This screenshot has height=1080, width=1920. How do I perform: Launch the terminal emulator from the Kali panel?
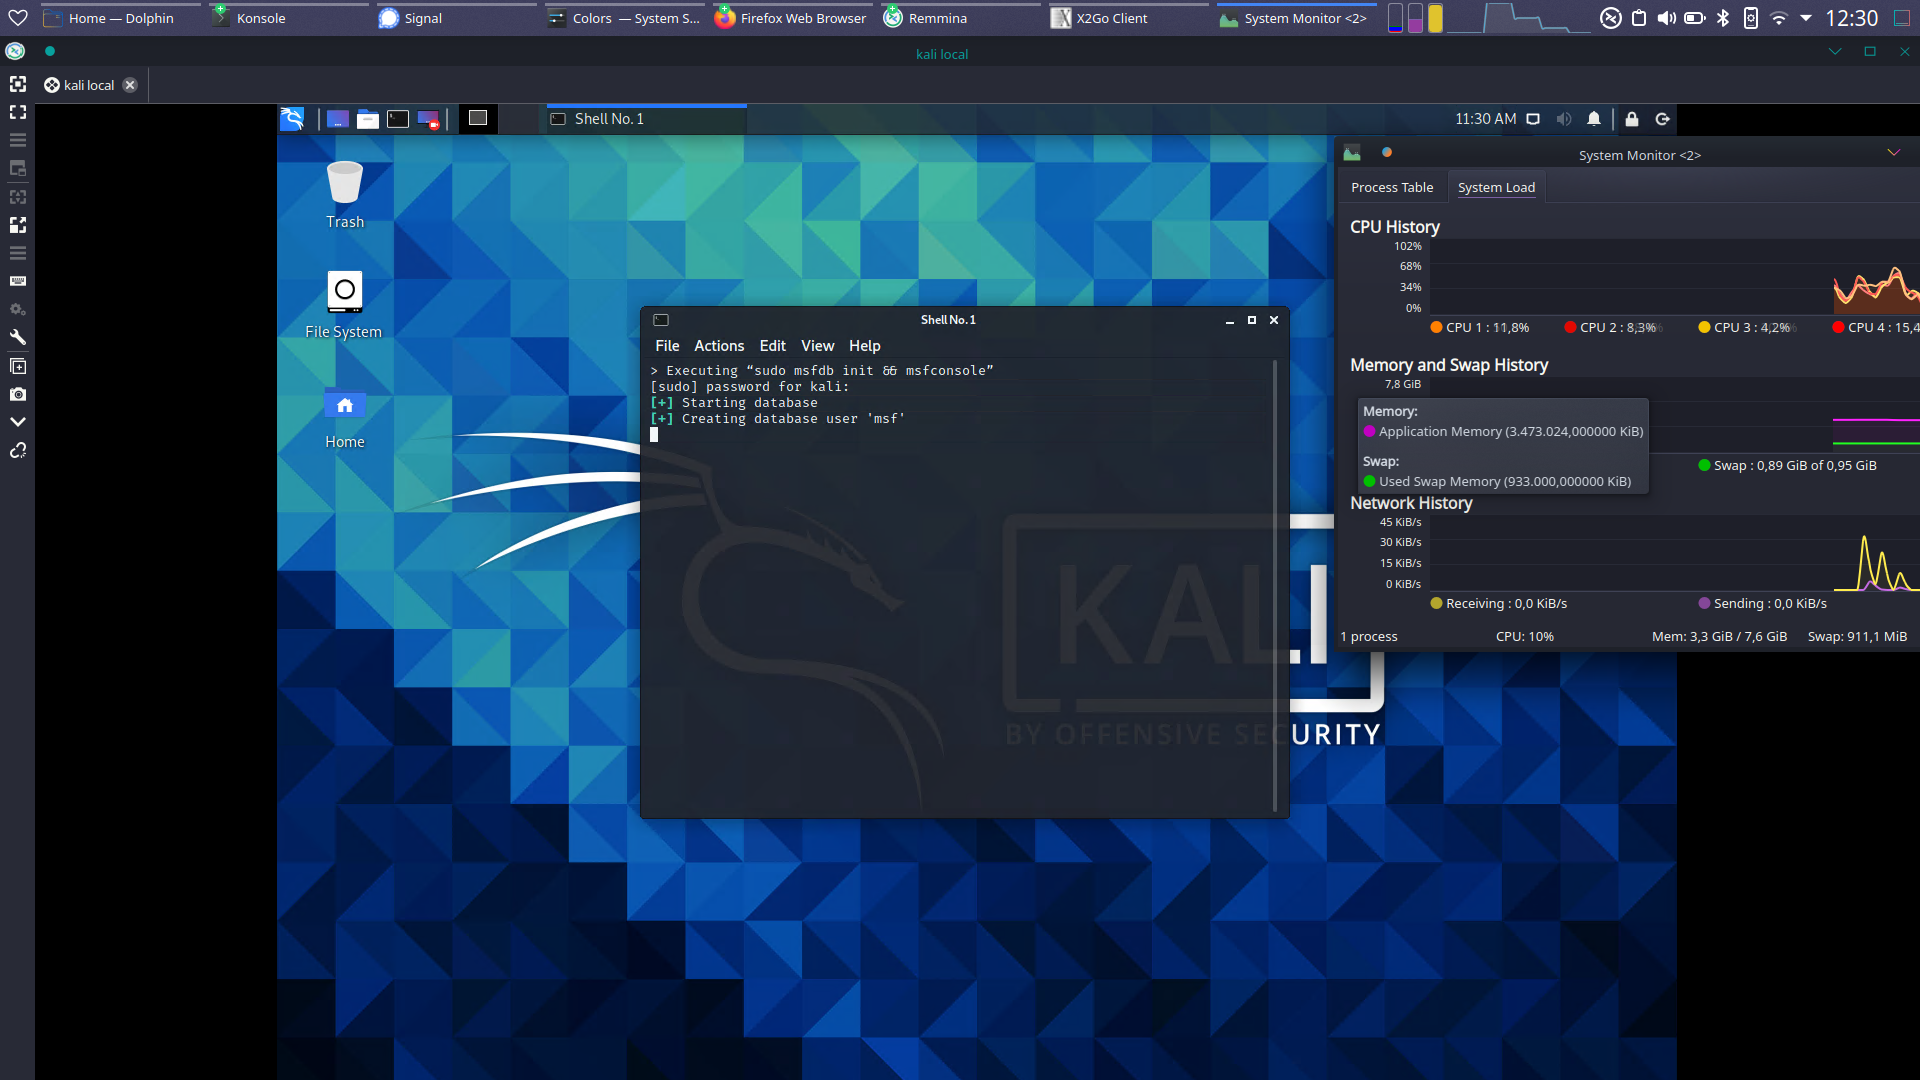tap(398, 119)
